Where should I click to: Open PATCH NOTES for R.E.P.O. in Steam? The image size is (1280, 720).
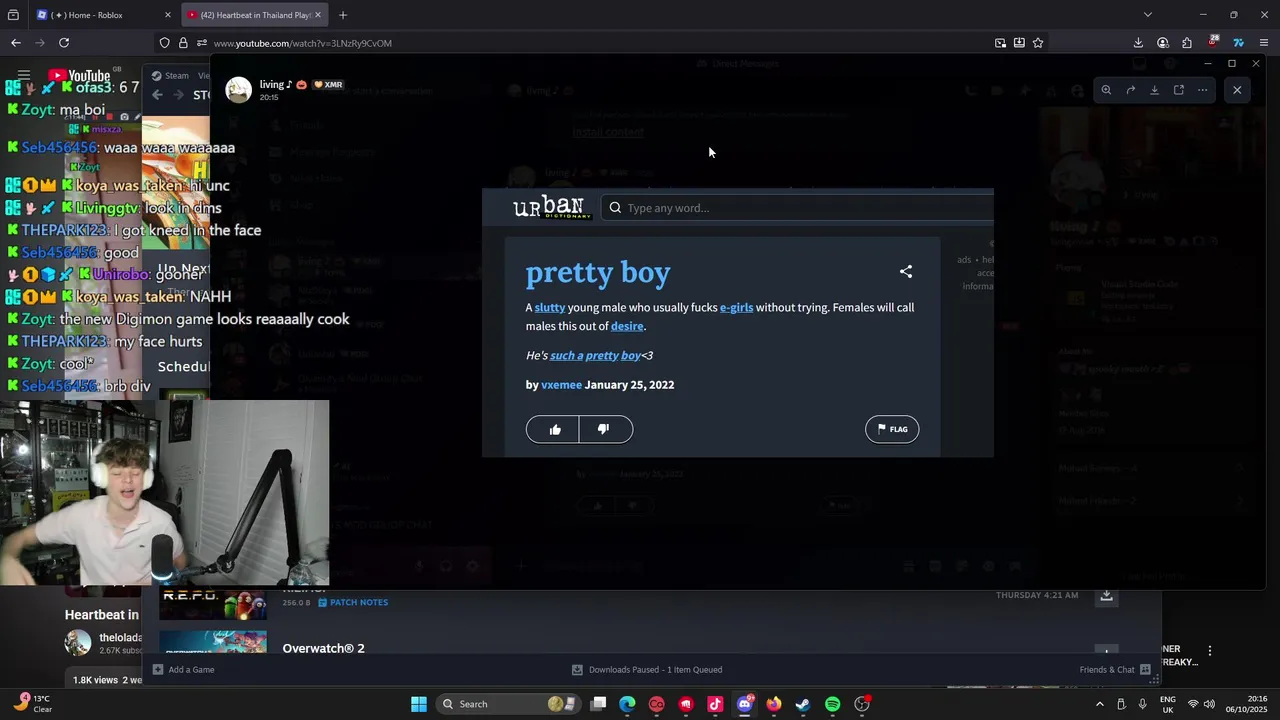coord(353,603)
